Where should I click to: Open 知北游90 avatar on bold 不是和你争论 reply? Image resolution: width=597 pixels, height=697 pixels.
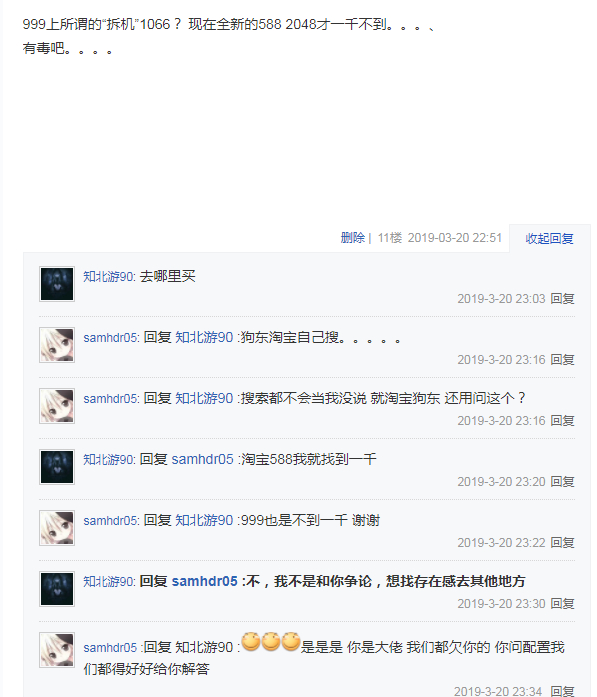[57, 589]
